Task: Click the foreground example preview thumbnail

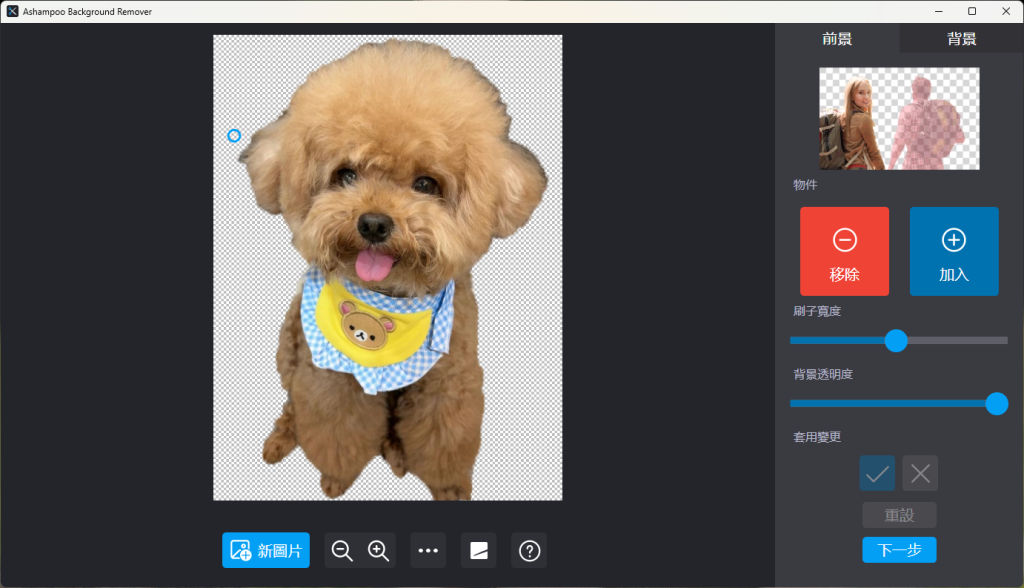Action: click(899, 119)
